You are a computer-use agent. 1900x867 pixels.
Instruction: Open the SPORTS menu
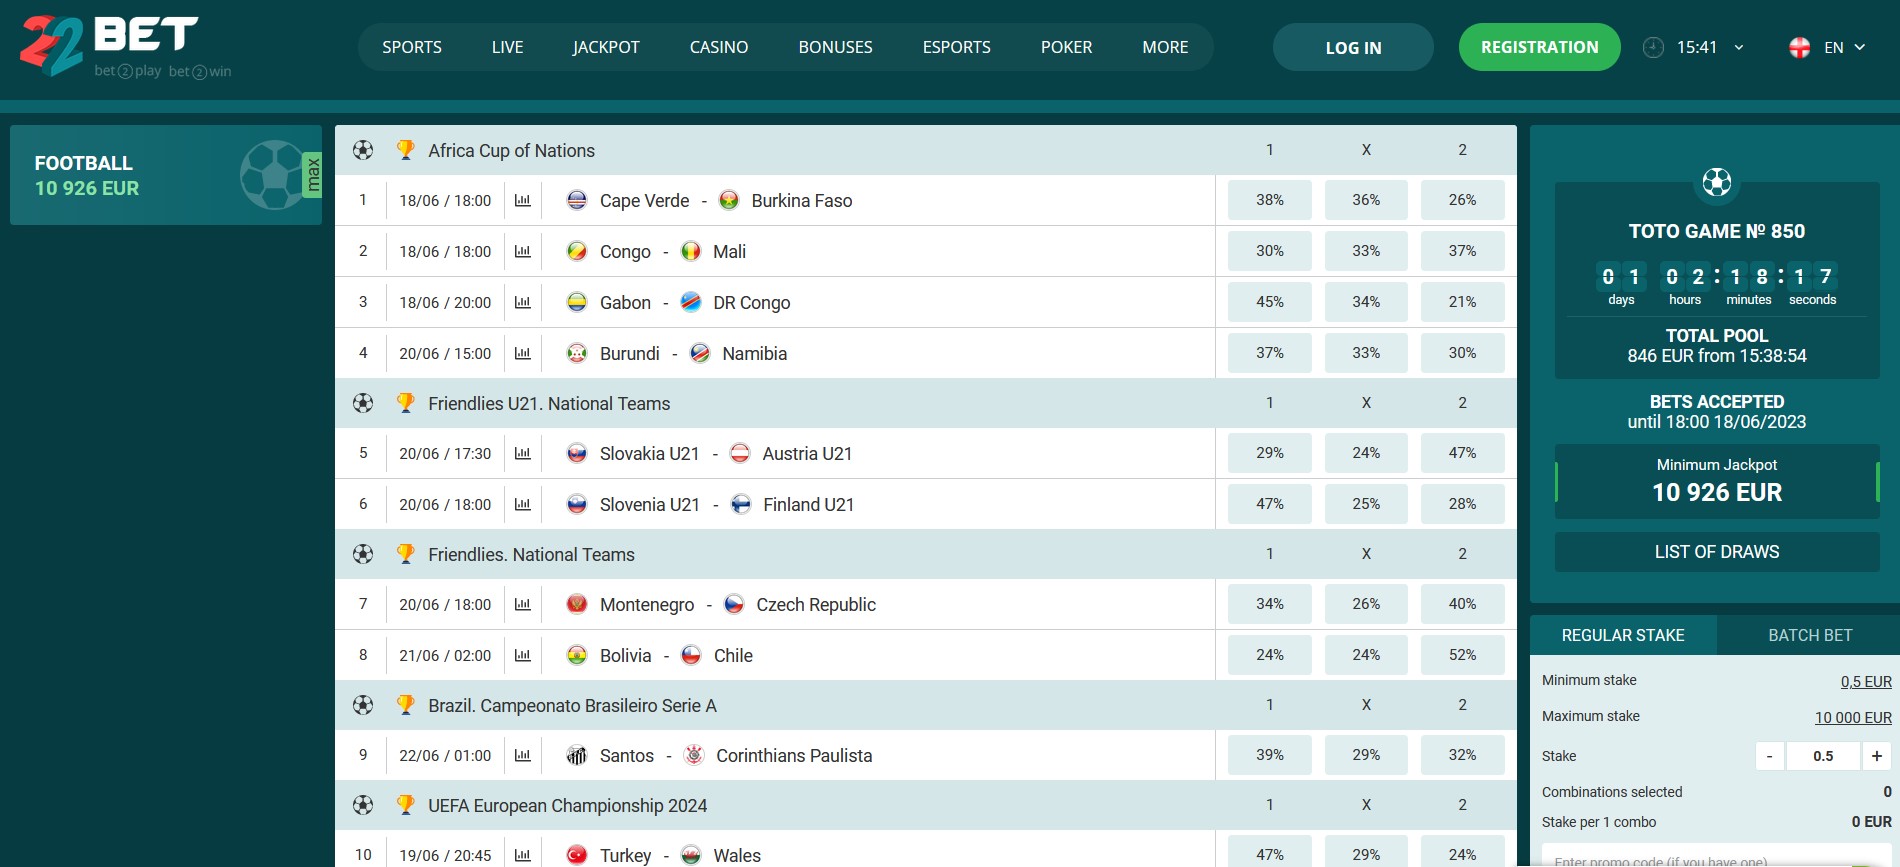pyautogui.click(x=412, y=47)
